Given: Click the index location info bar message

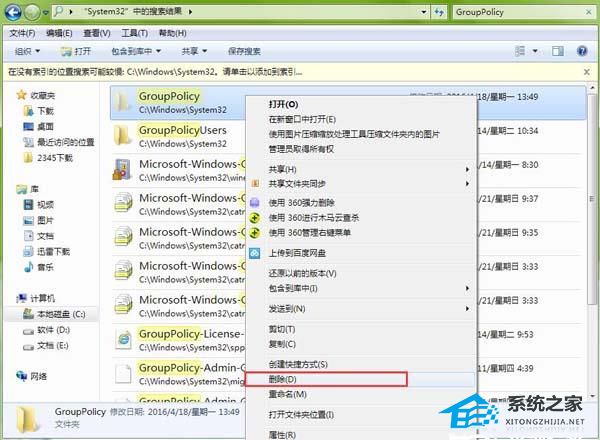Looking at the screenshot, I should (155, 72).
